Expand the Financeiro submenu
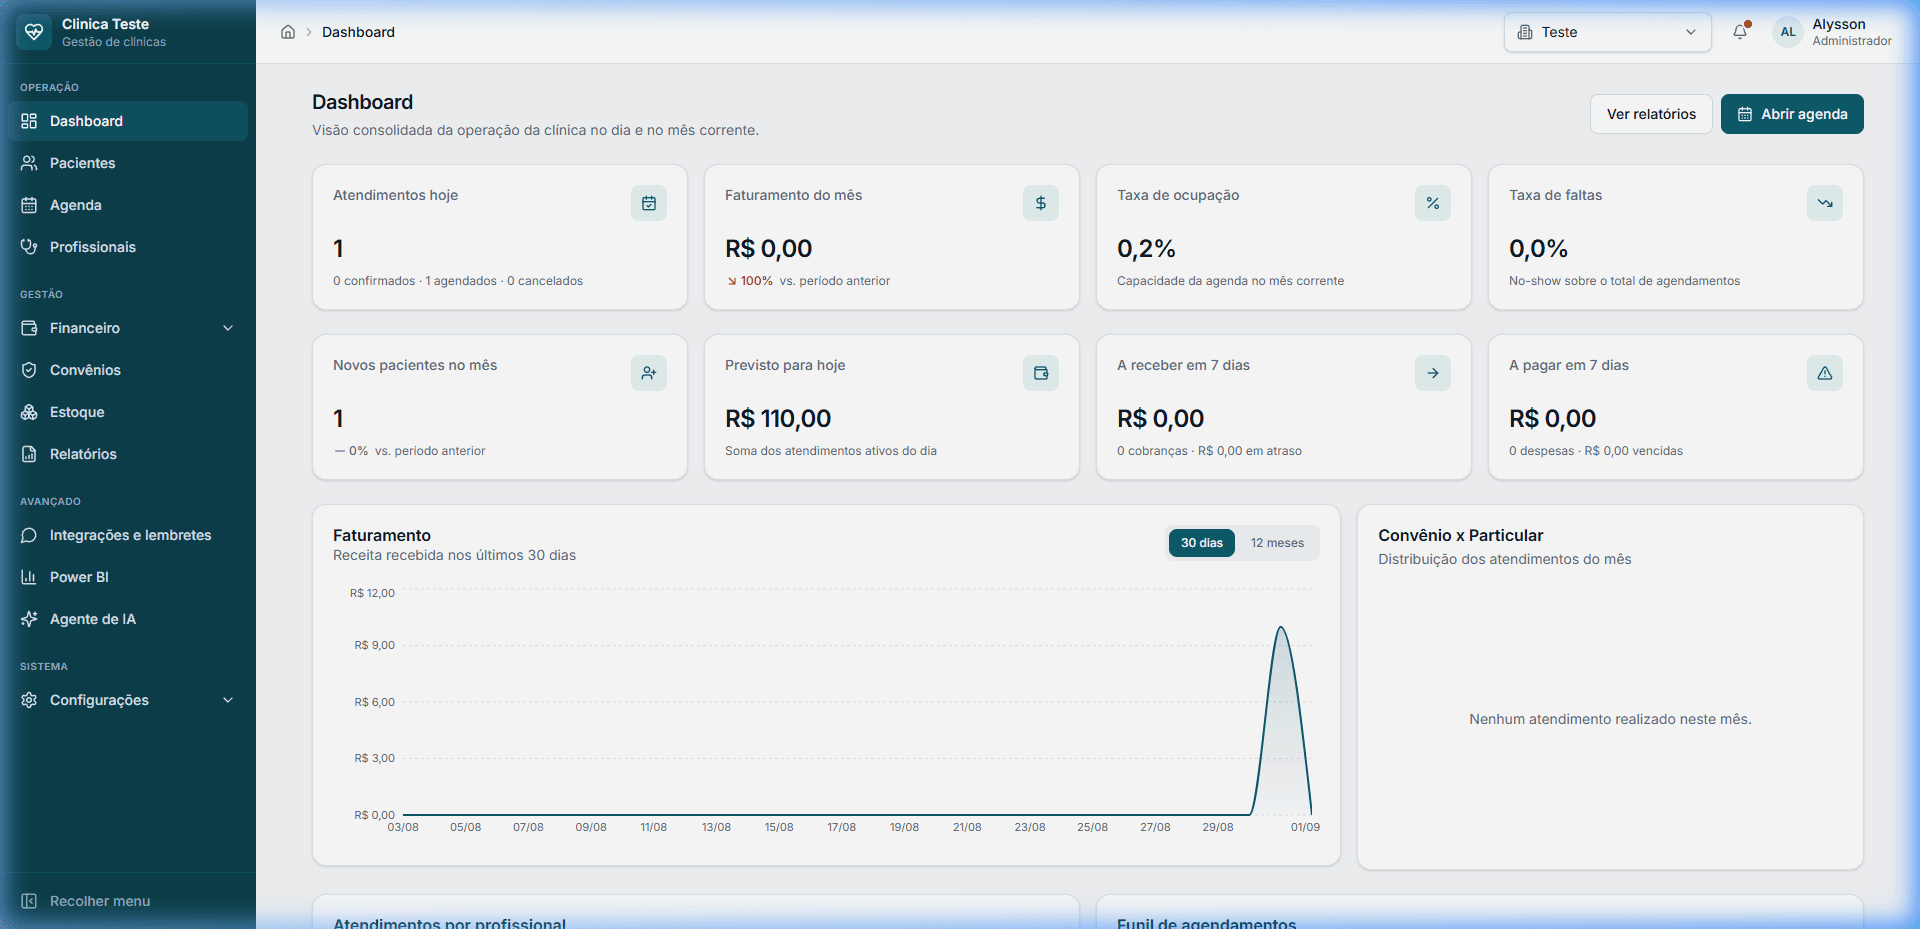Screen dimensions: 1920x929 tap(128, 328)
